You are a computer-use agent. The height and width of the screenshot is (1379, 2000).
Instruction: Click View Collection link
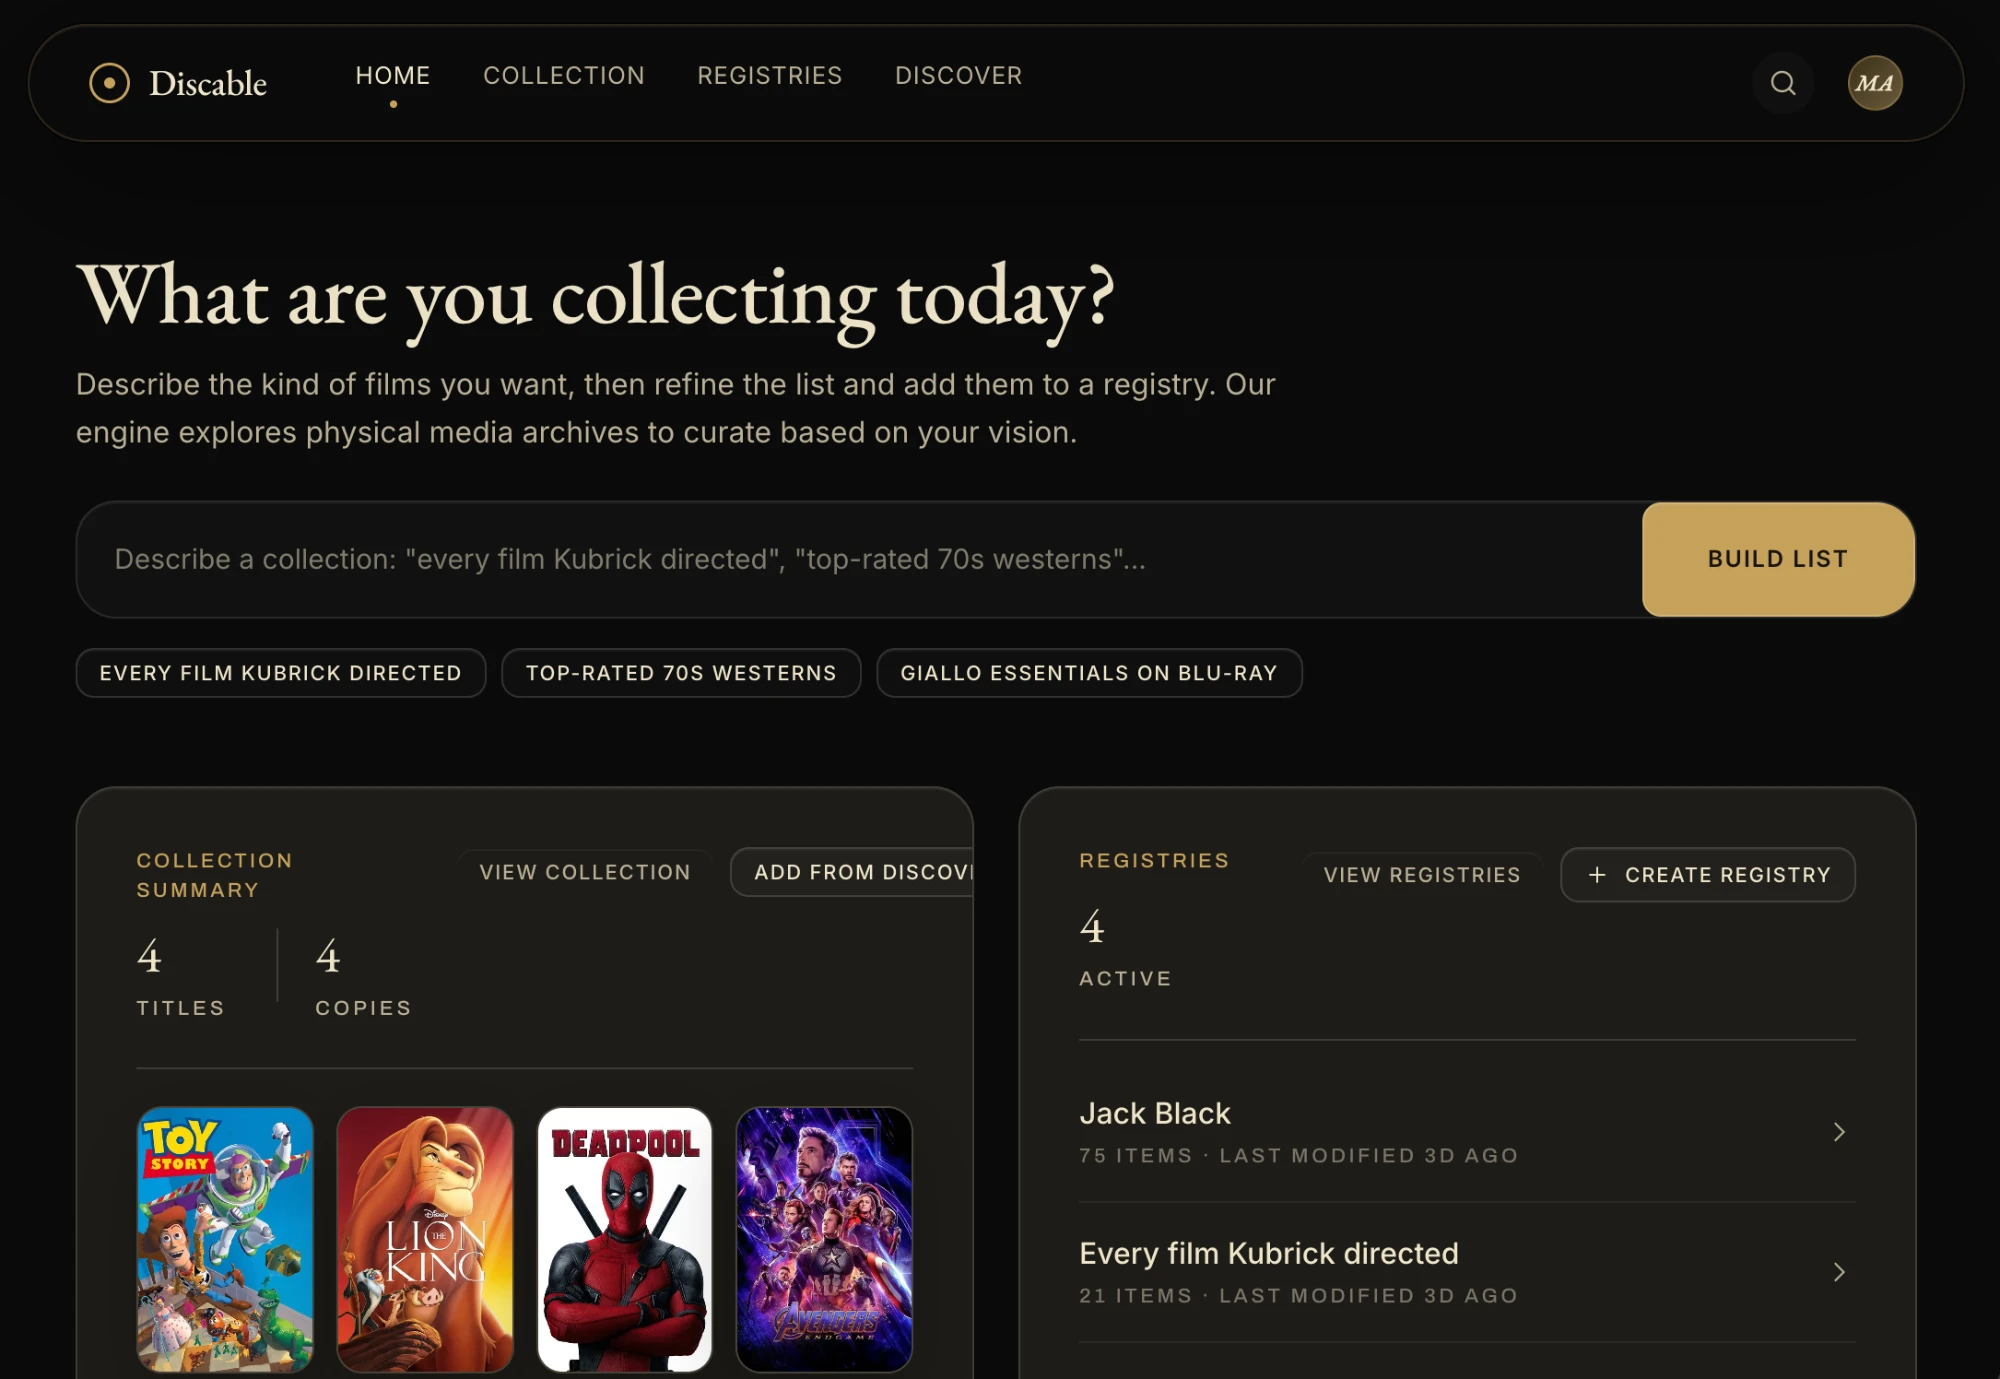pyautogui.click(x=585, y=872)
